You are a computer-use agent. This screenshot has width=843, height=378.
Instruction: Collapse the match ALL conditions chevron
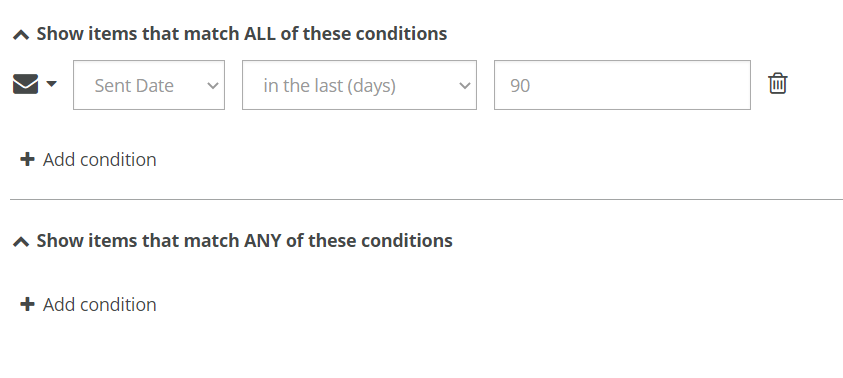click(20, 35)
